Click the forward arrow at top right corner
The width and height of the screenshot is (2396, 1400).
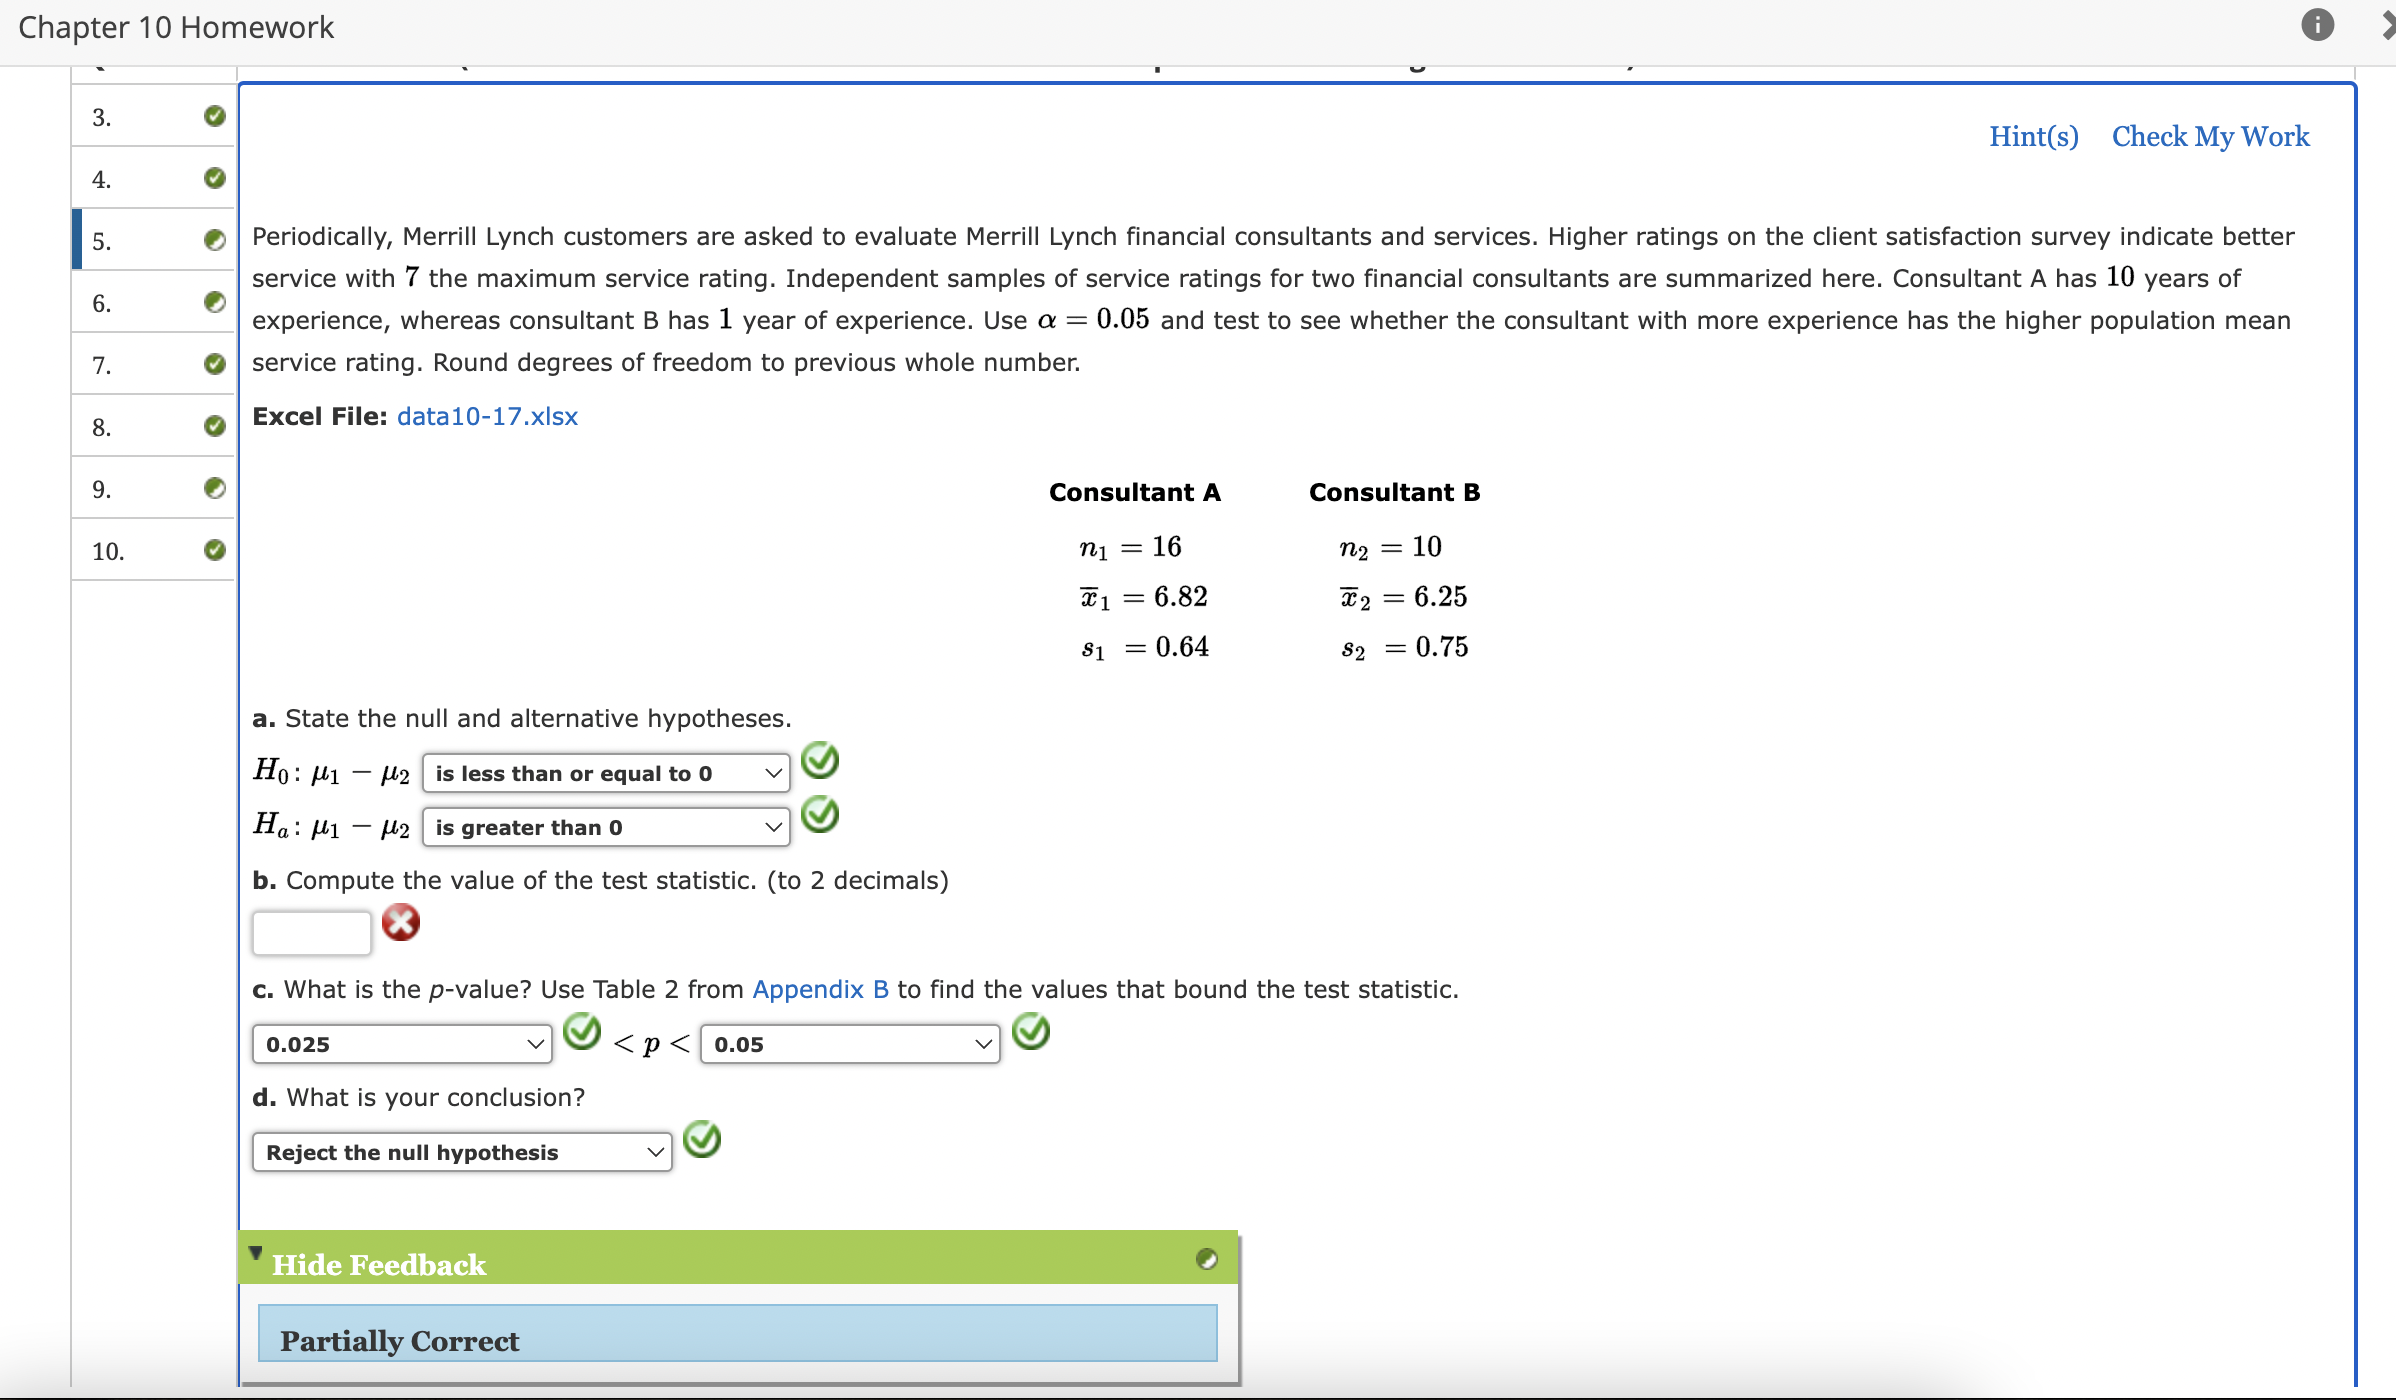click(x=2388, y=25)
